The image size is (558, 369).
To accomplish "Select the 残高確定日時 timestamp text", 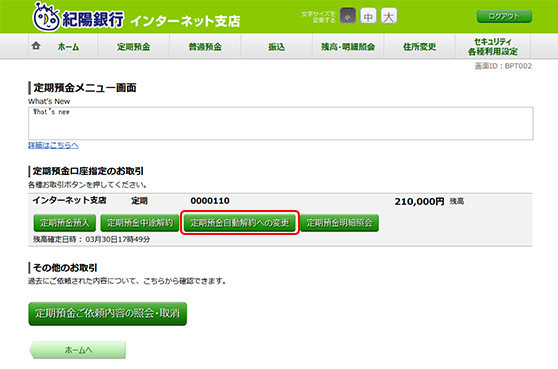I will coord(91,239).
